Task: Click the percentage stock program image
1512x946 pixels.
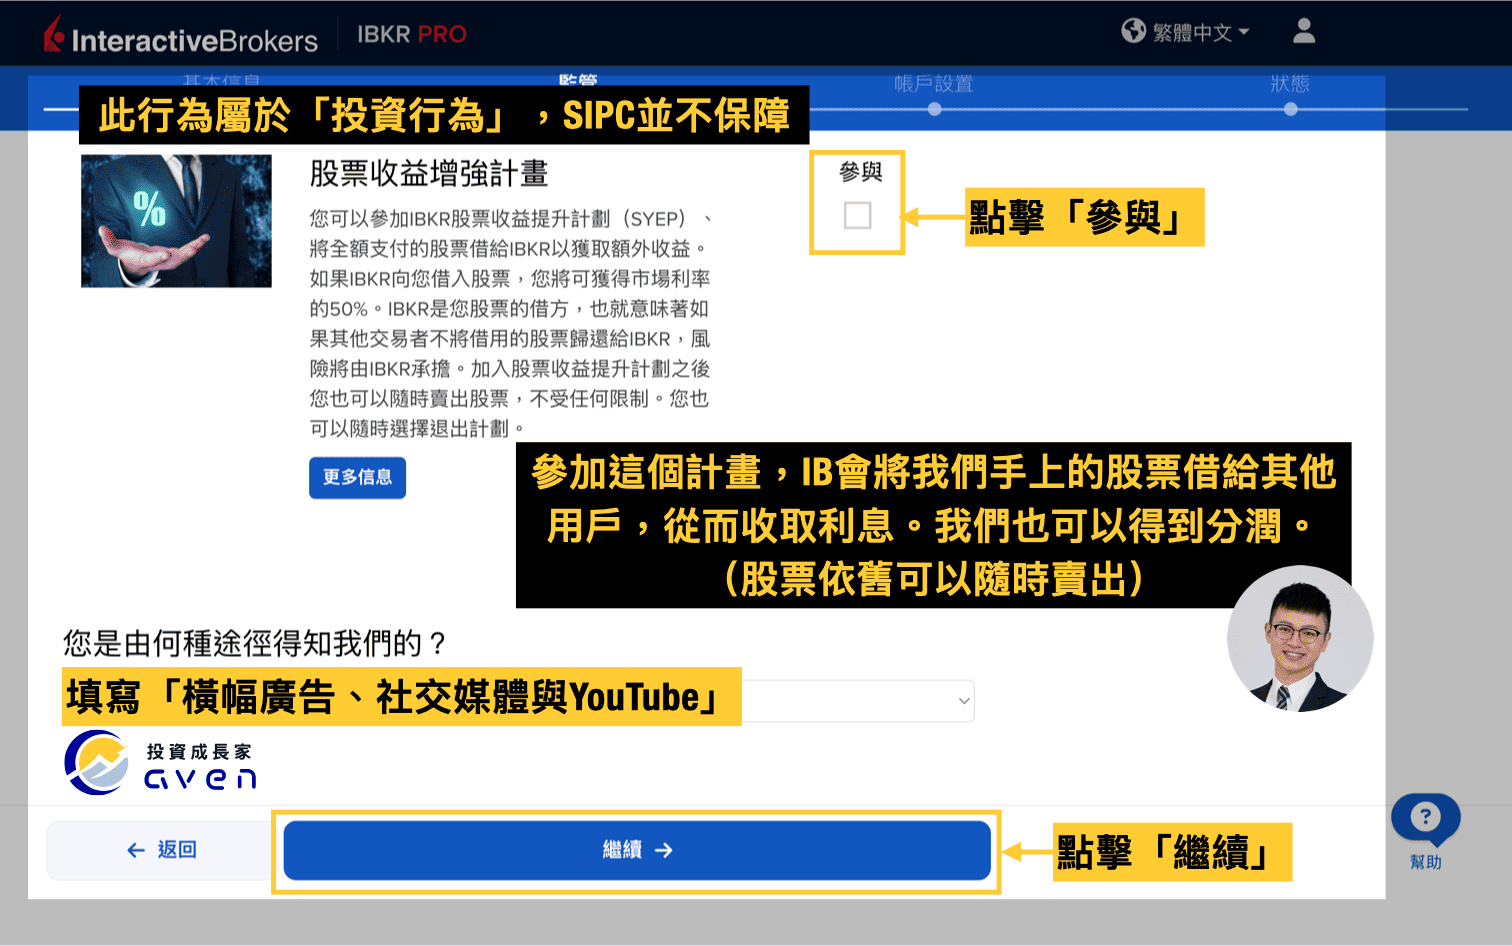Action: coord(176,220)
